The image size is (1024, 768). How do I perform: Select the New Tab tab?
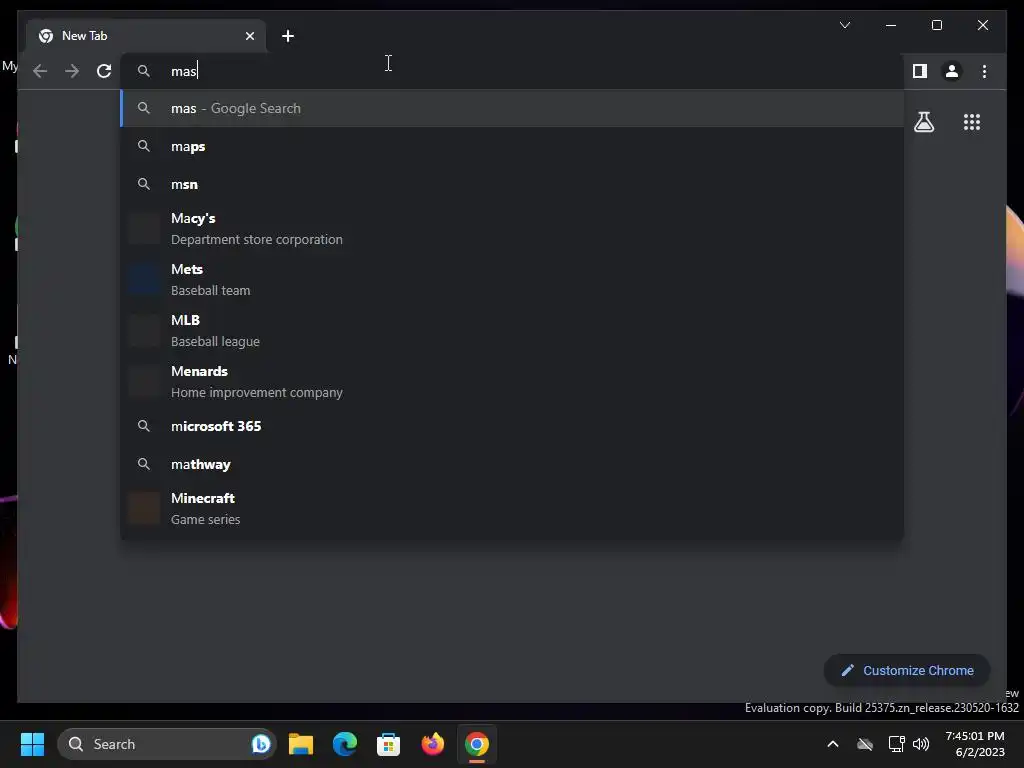[146, 36]
